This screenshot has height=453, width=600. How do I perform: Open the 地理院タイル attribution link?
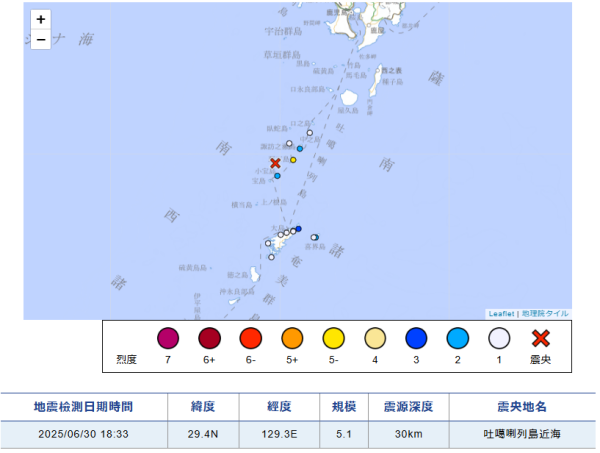point(545,314)
